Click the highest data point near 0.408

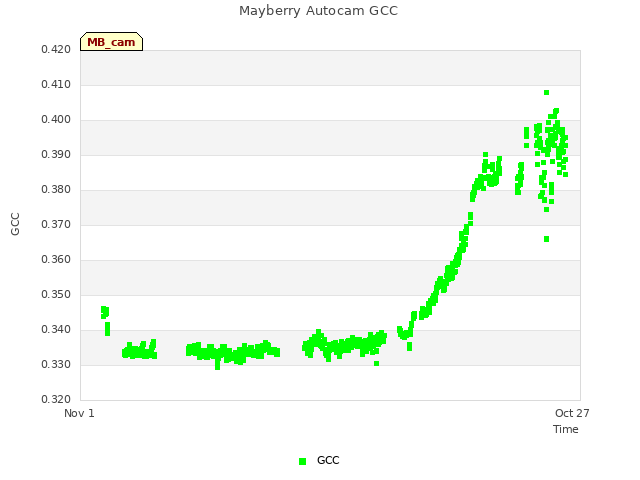coord(547,93)
